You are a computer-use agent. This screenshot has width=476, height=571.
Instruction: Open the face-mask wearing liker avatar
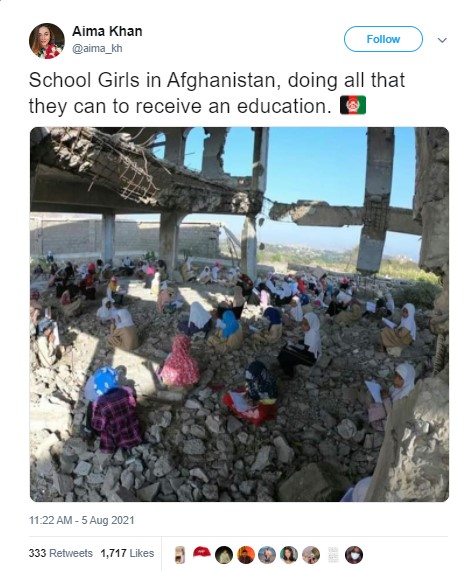click(354, 555)
